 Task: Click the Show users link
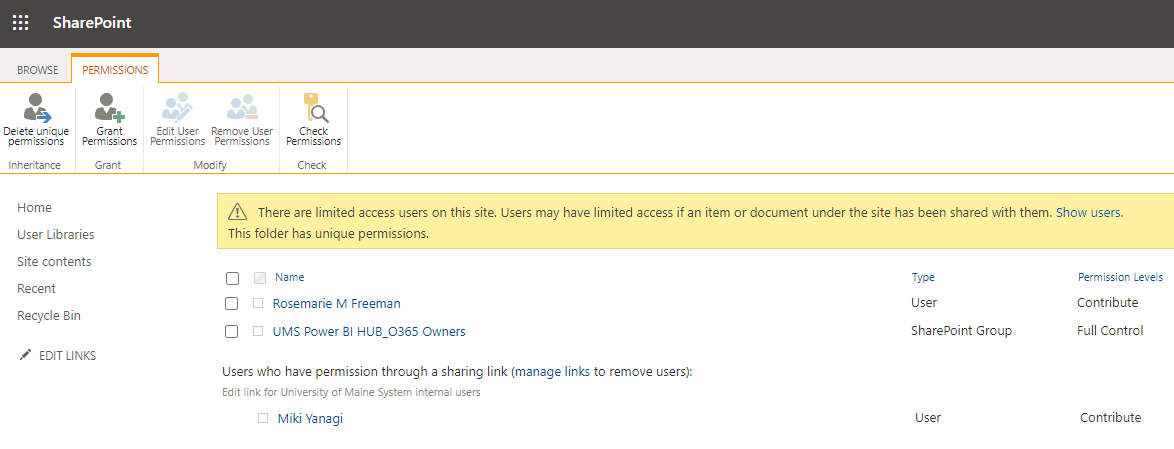click(1088, 213)
